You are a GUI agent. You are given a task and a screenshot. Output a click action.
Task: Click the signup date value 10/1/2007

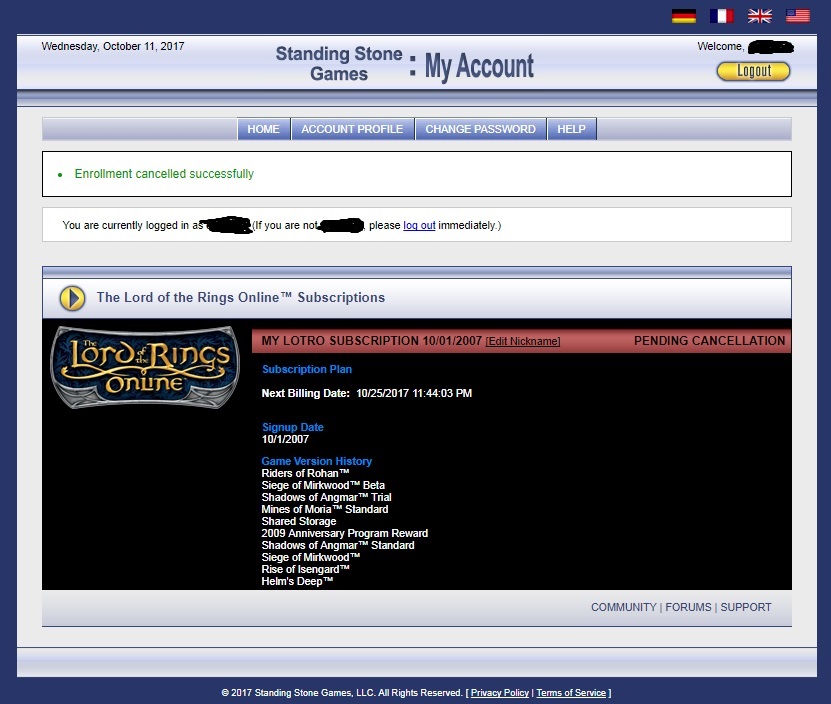coord(285,439)
